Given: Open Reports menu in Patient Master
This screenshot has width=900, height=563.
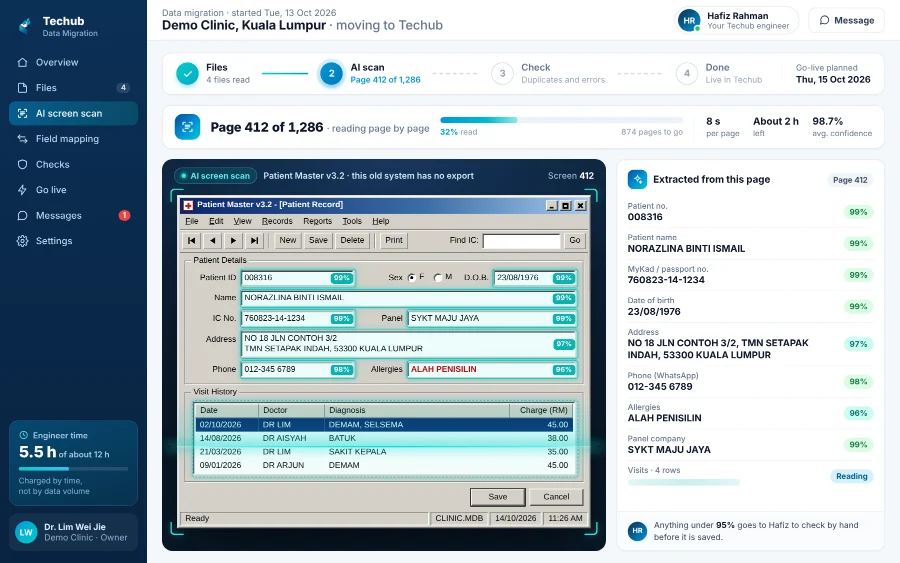Looking at the screenshot, I should click(317, 221).
